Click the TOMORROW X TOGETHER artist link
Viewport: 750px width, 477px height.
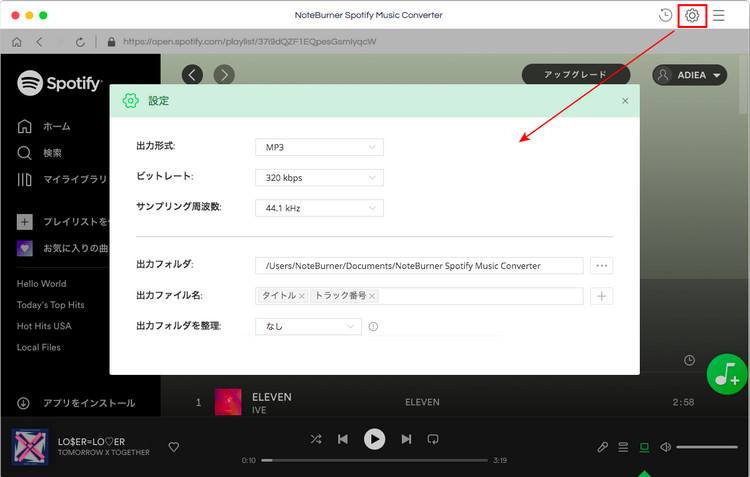(x=104, y=453)
